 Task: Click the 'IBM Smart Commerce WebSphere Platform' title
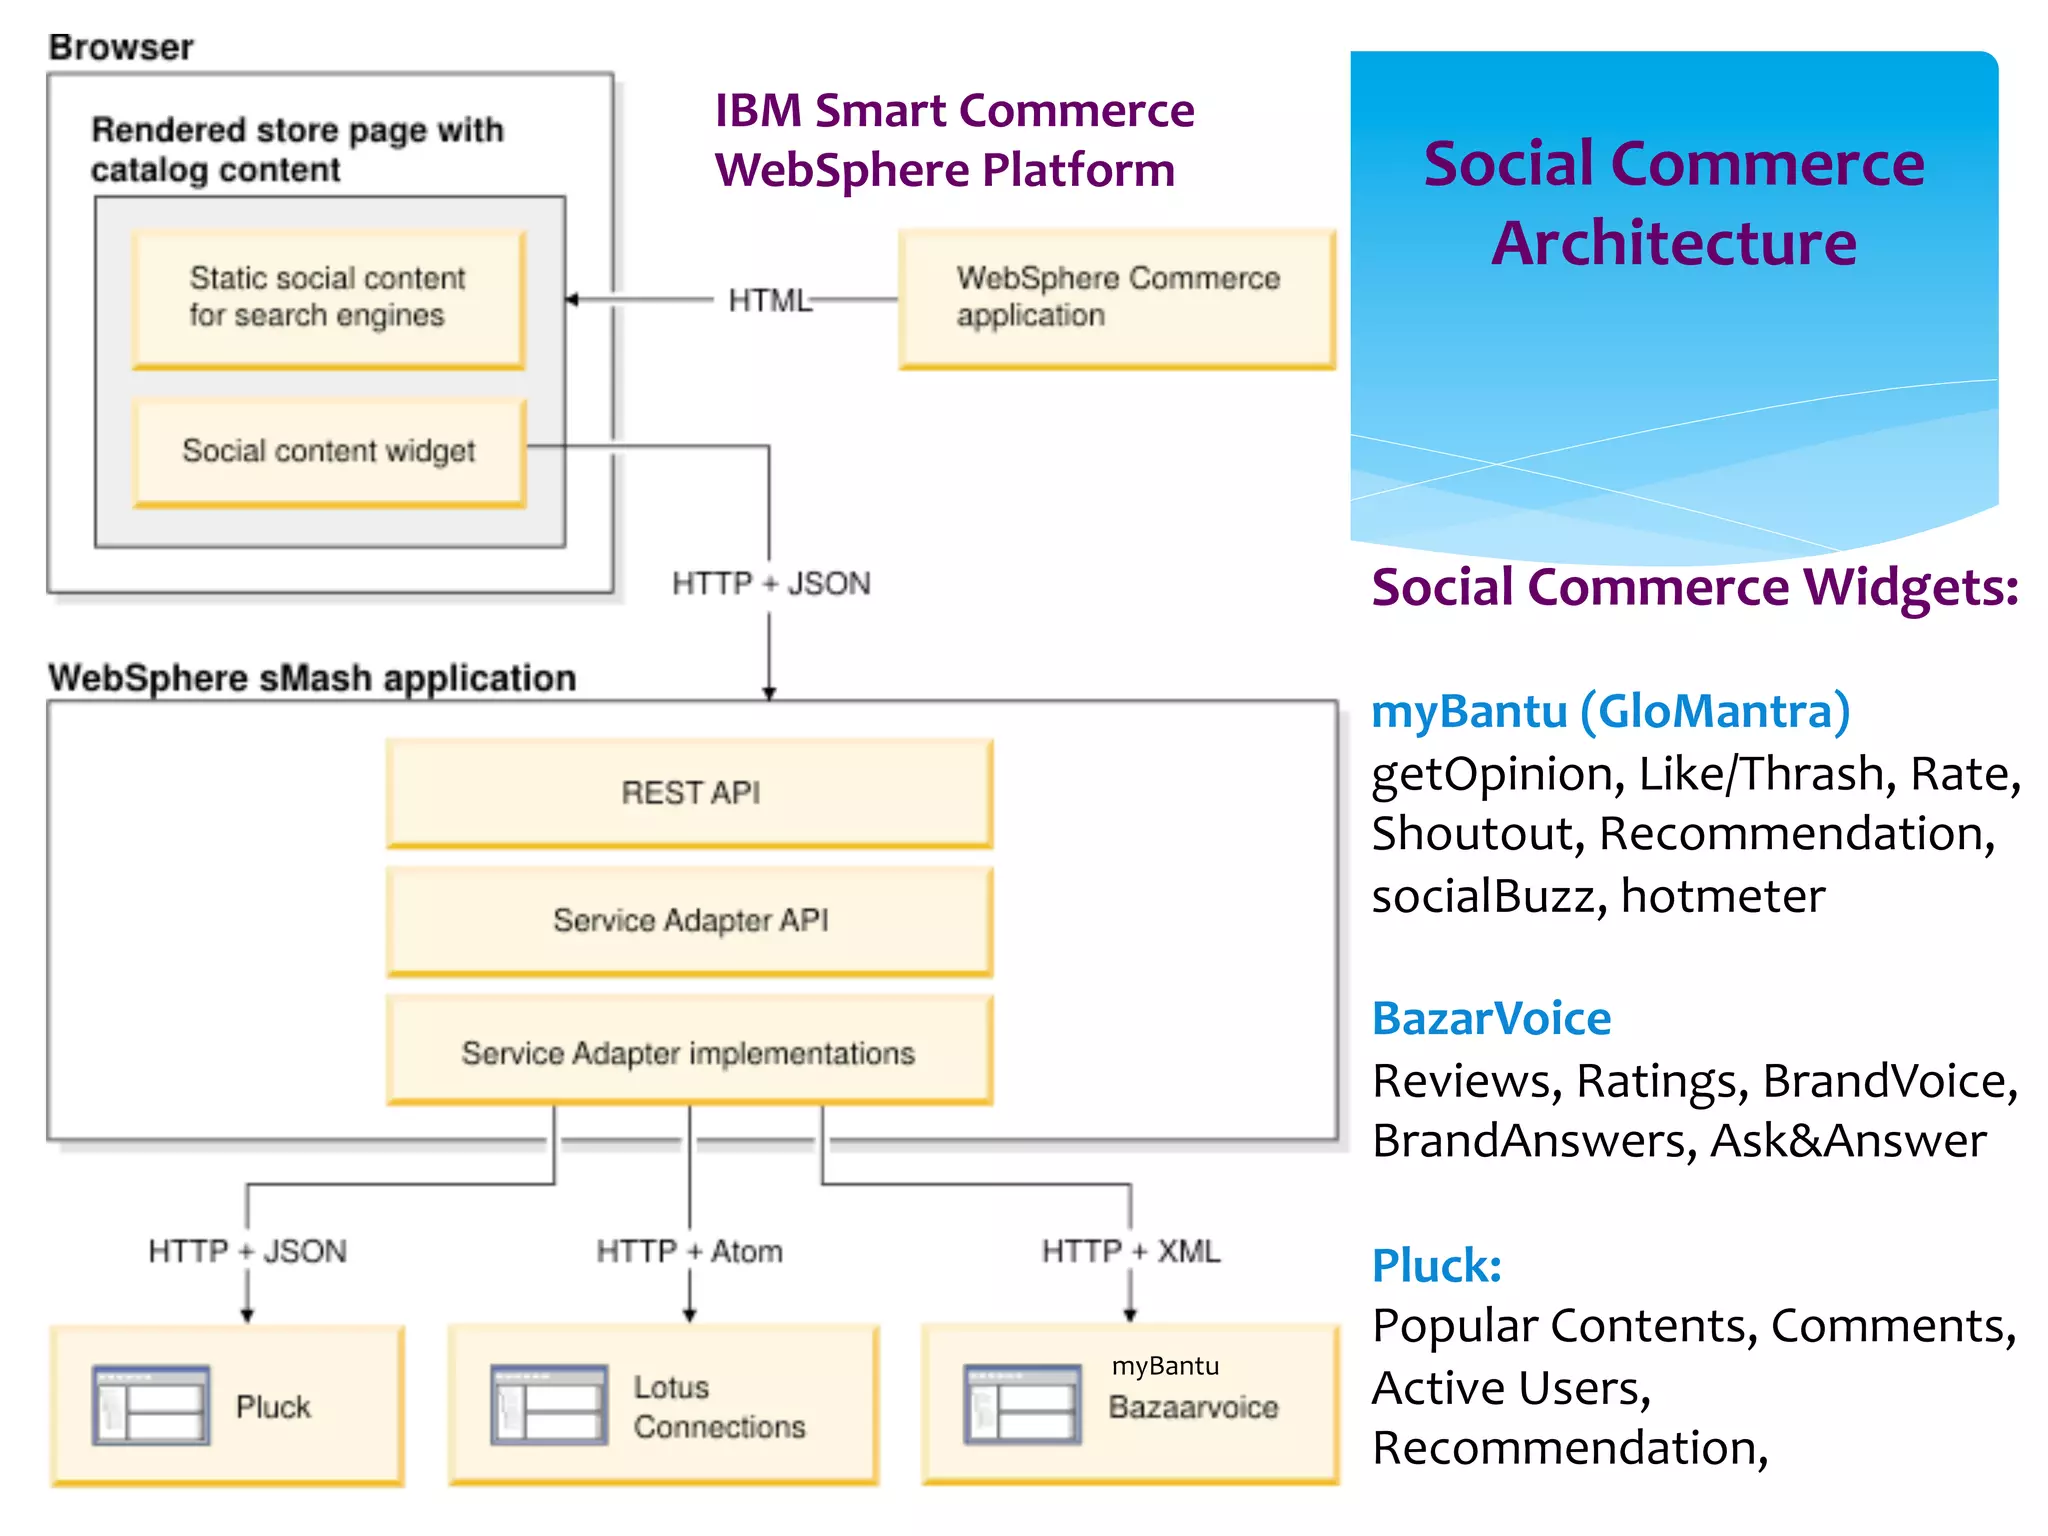click(x=954, y=140)
